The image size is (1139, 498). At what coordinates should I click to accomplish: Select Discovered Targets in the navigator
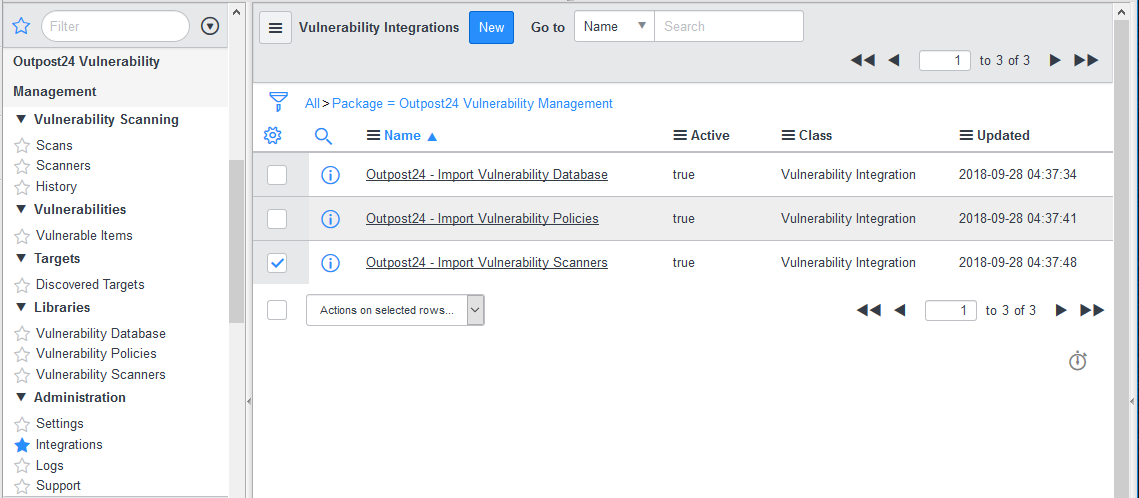coord(90,285)
